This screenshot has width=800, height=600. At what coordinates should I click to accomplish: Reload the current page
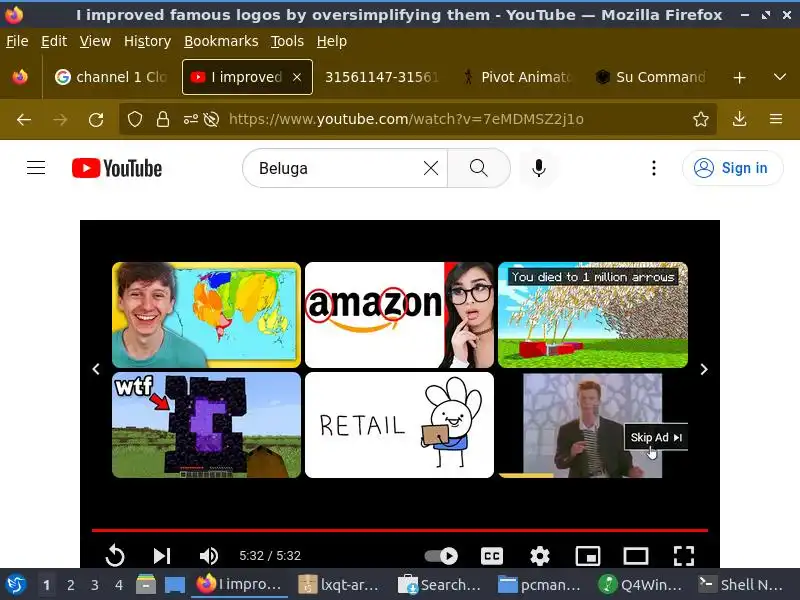click(96, 119)
